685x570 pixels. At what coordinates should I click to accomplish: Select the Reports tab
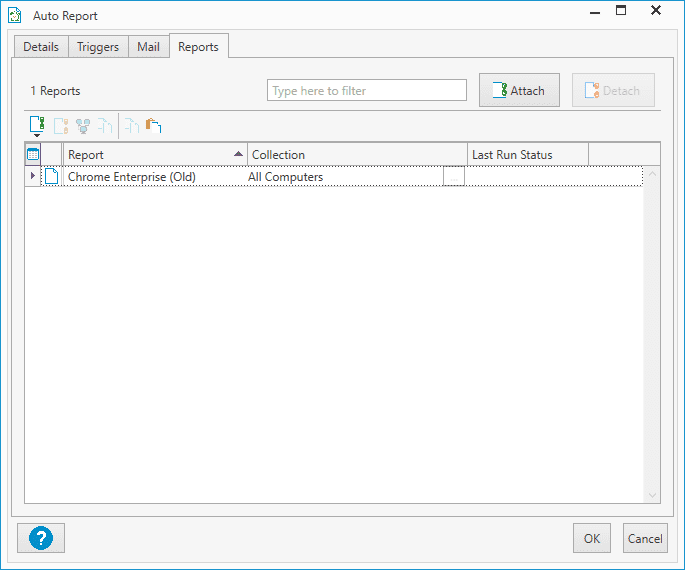(x=198, y=46)
